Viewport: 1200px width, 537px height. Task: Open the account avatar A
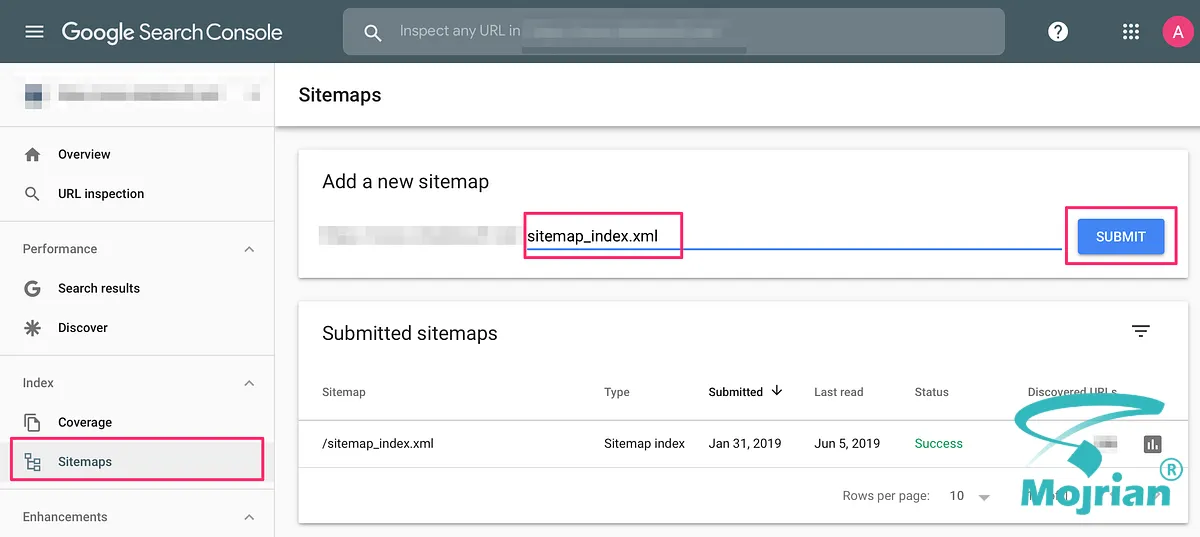click(x=1177, y=32)
